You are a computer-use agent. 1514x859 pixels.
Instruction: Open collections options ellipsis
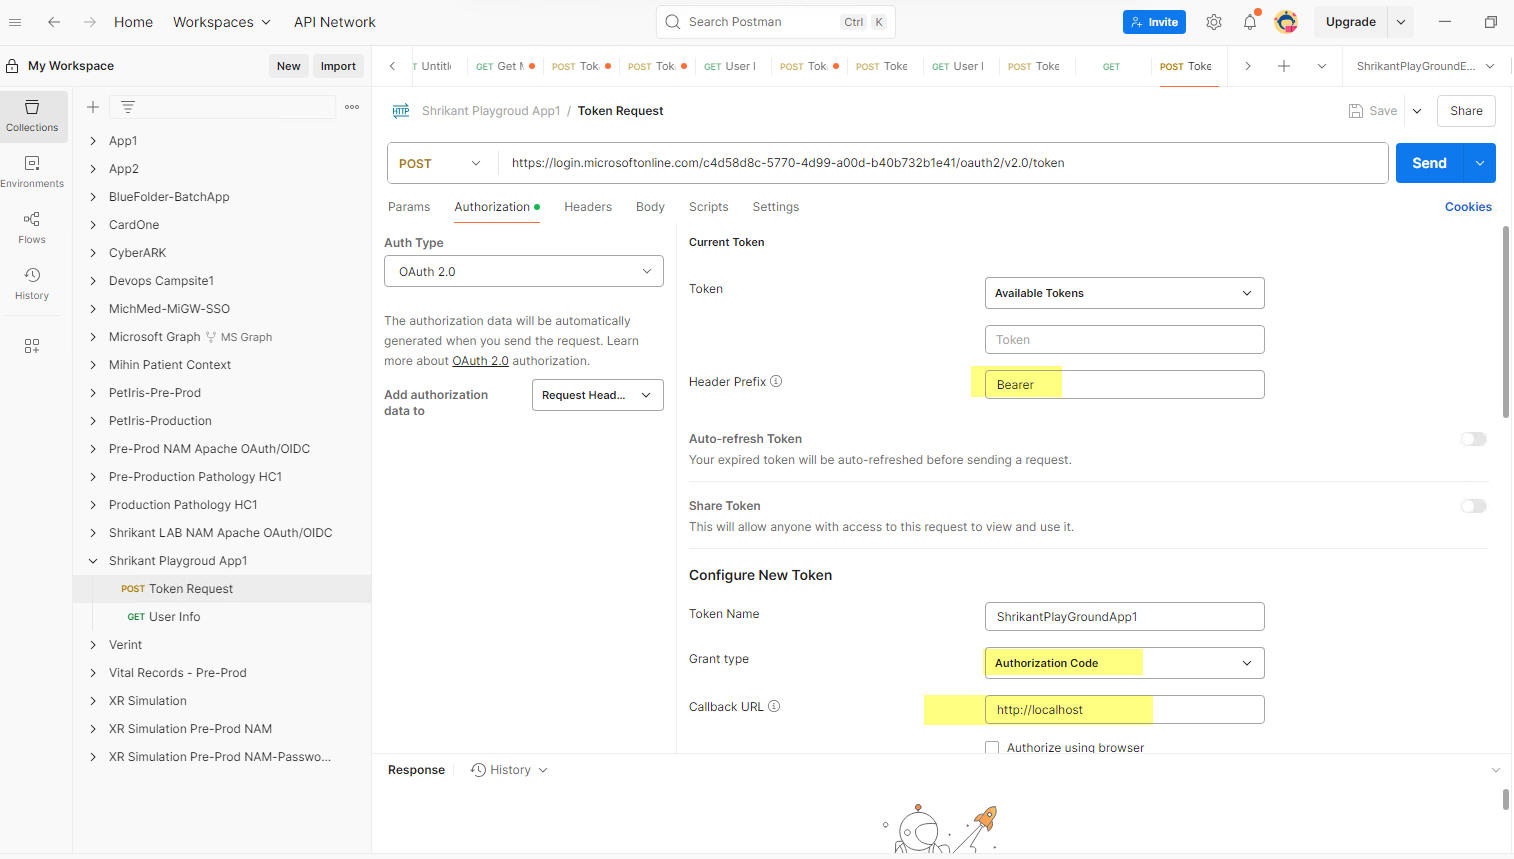tap(352, 107)
